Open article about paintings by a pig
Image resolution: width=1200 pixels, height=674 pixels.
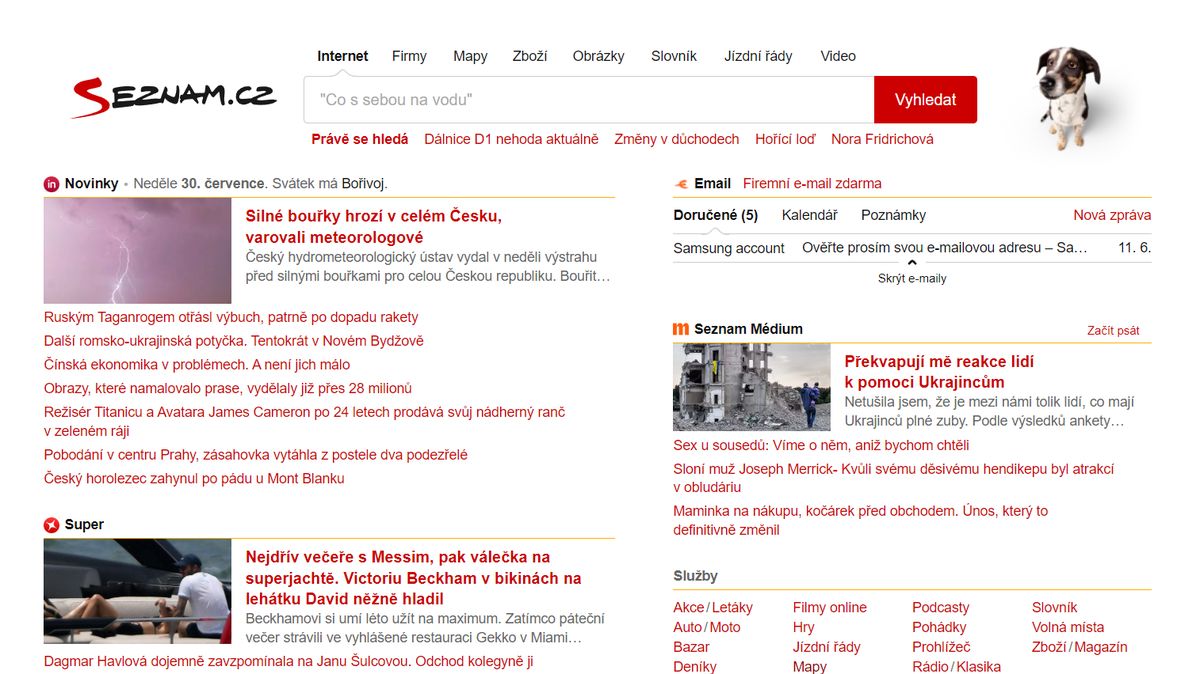tap(228, 388)
